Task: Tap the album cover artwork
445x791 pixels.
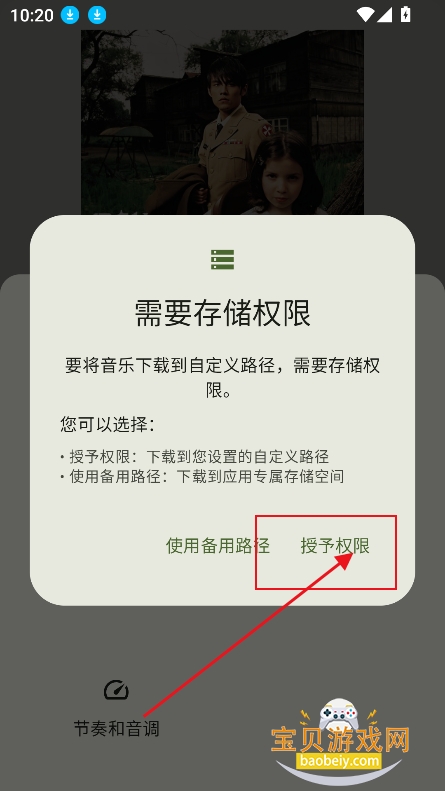Action: [x=222, y=122]
